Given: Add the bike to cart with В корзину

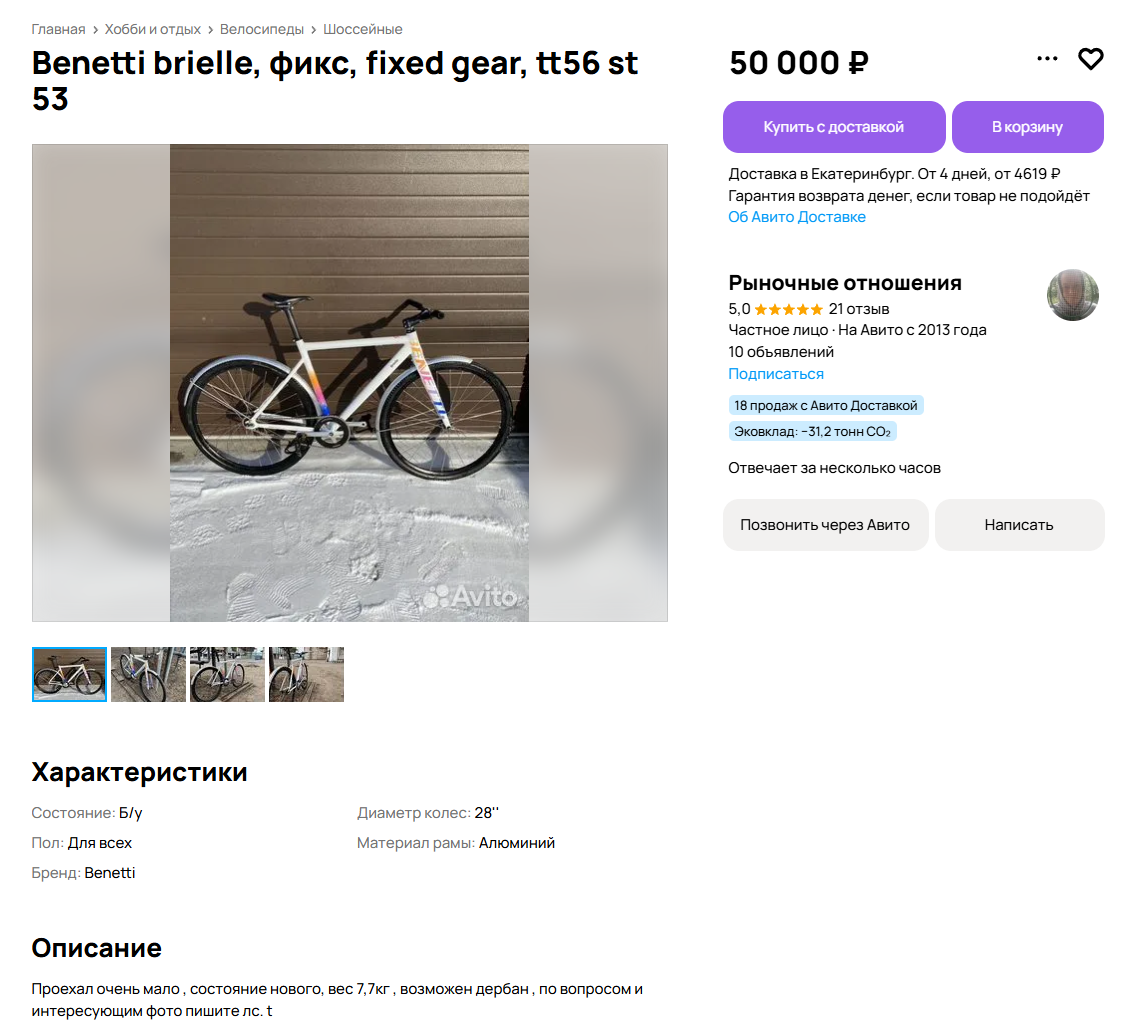Looking at the screenshot, I should [1027, 127].
